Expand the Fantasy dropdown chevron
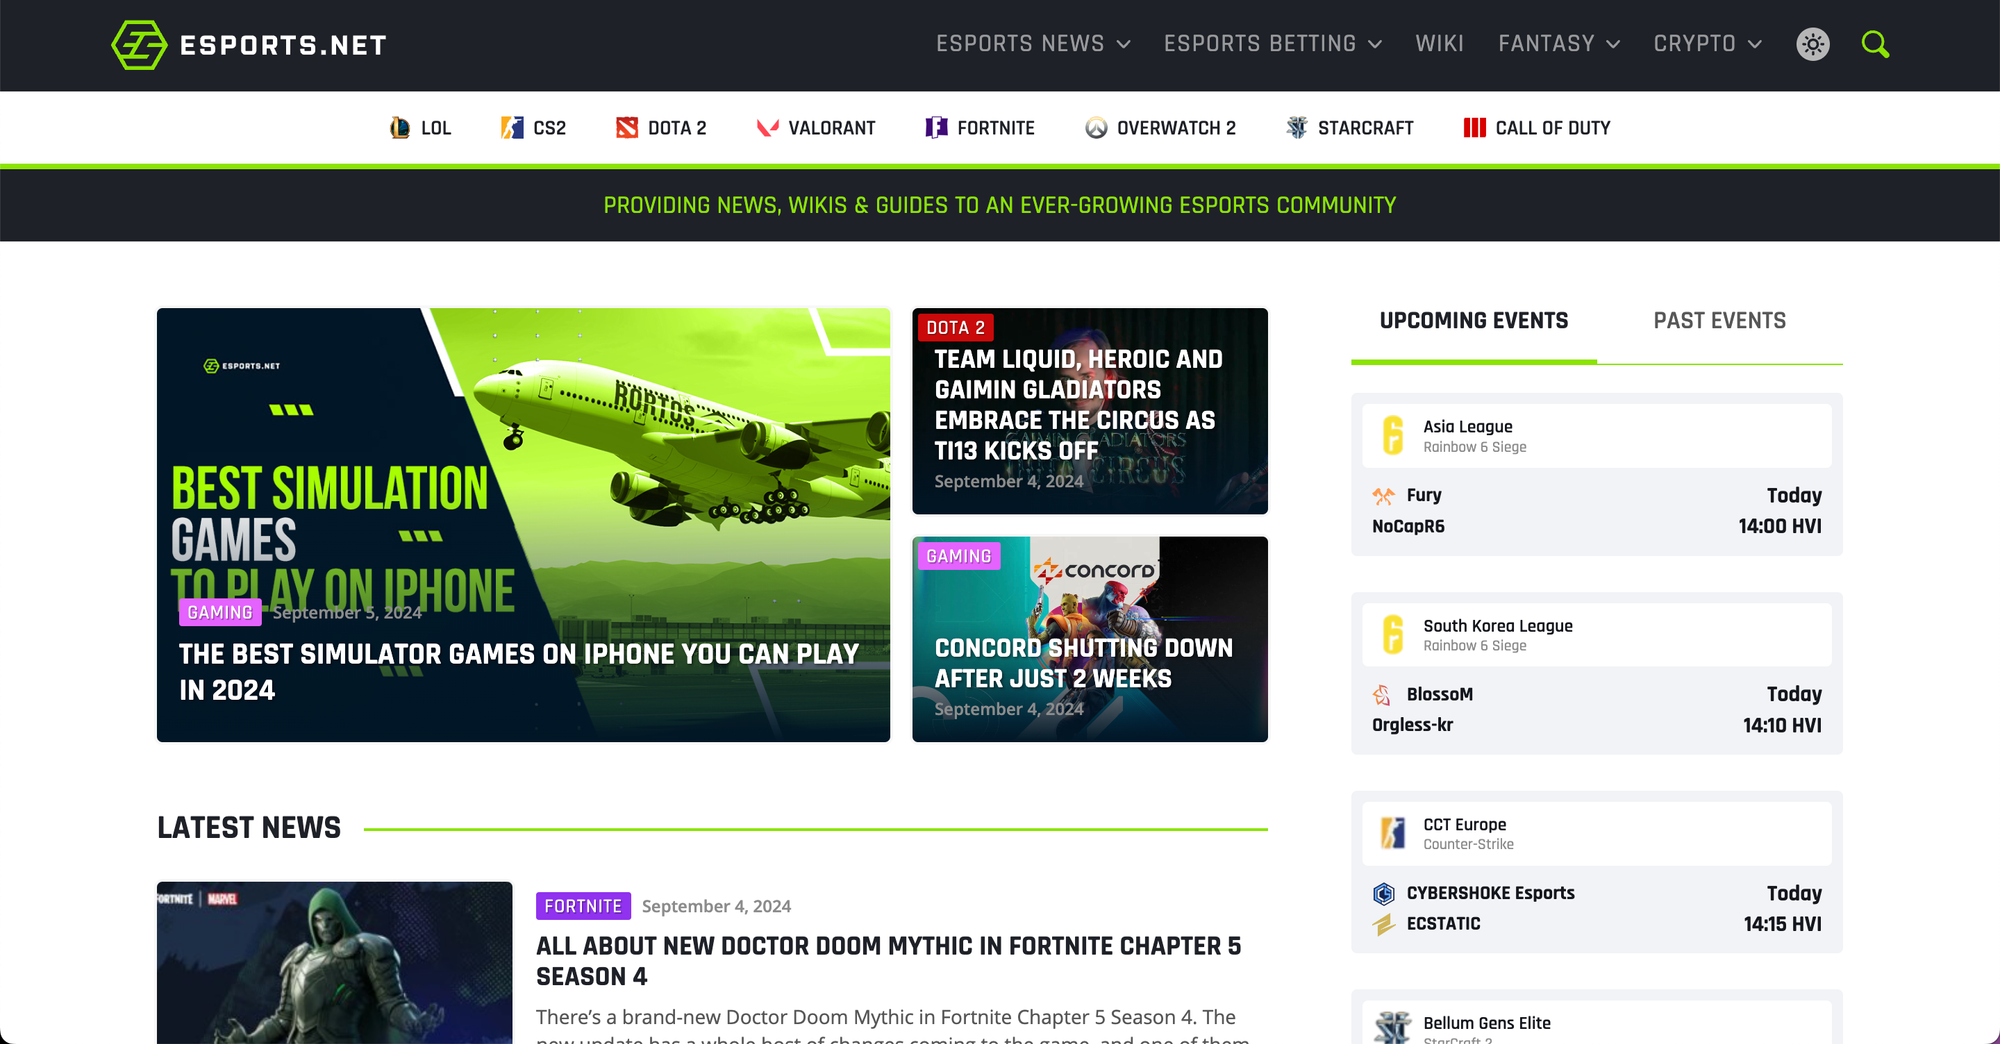Screen dimensions: 2000x1044 tap(1613, 45)
